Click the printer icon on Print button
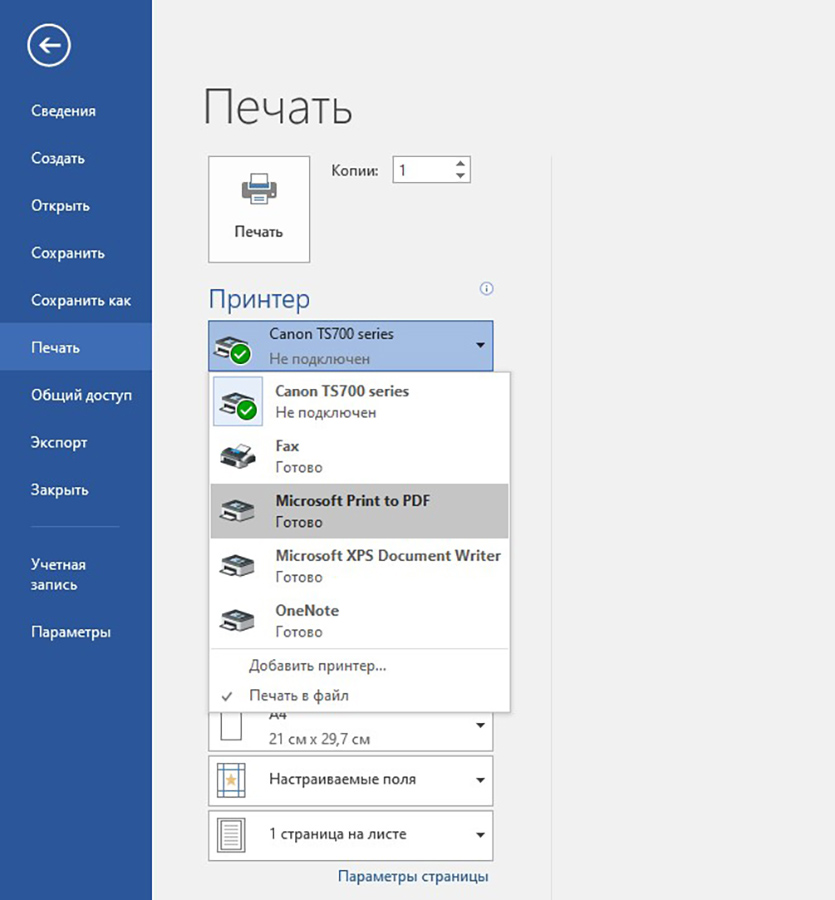Image resolution: width=835 pixels, height=900 pixels. (x=259, y=189)
